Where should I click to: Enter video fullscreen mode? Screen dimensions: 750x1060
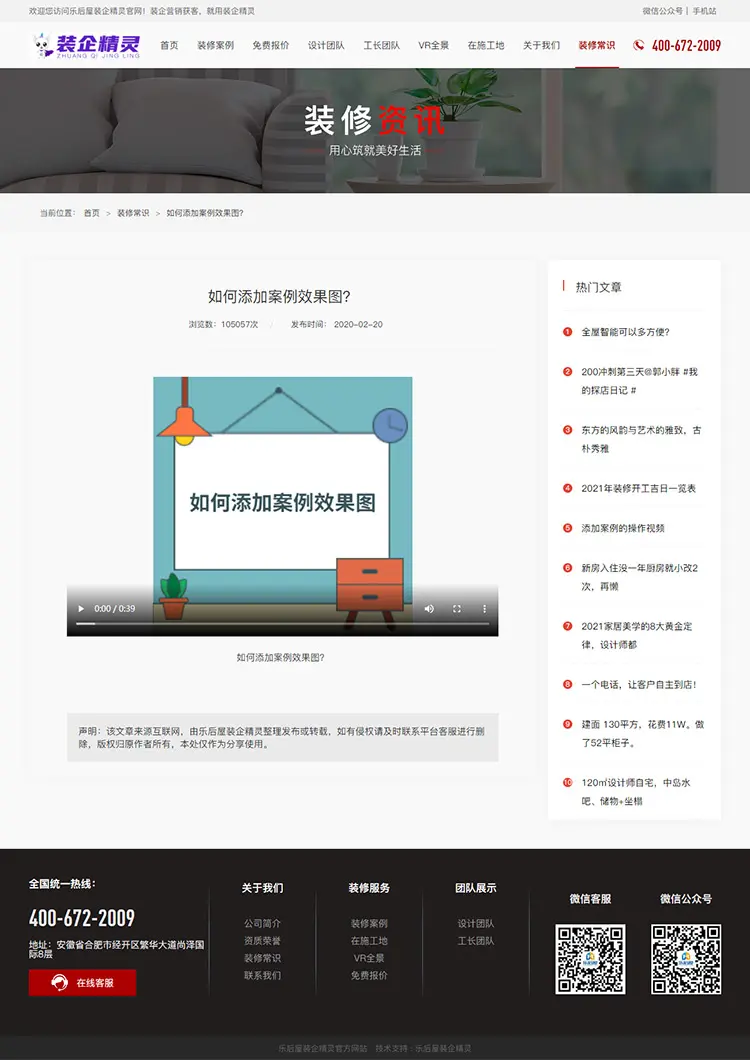click(x=457, y=608)
